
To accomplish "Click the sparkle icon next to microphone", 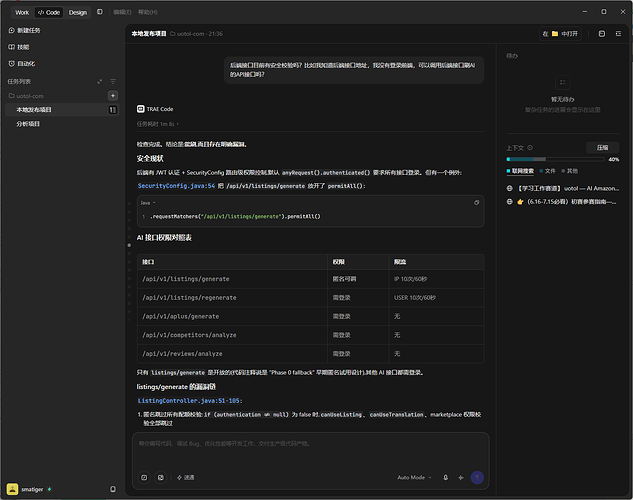I will coord(461,477).
